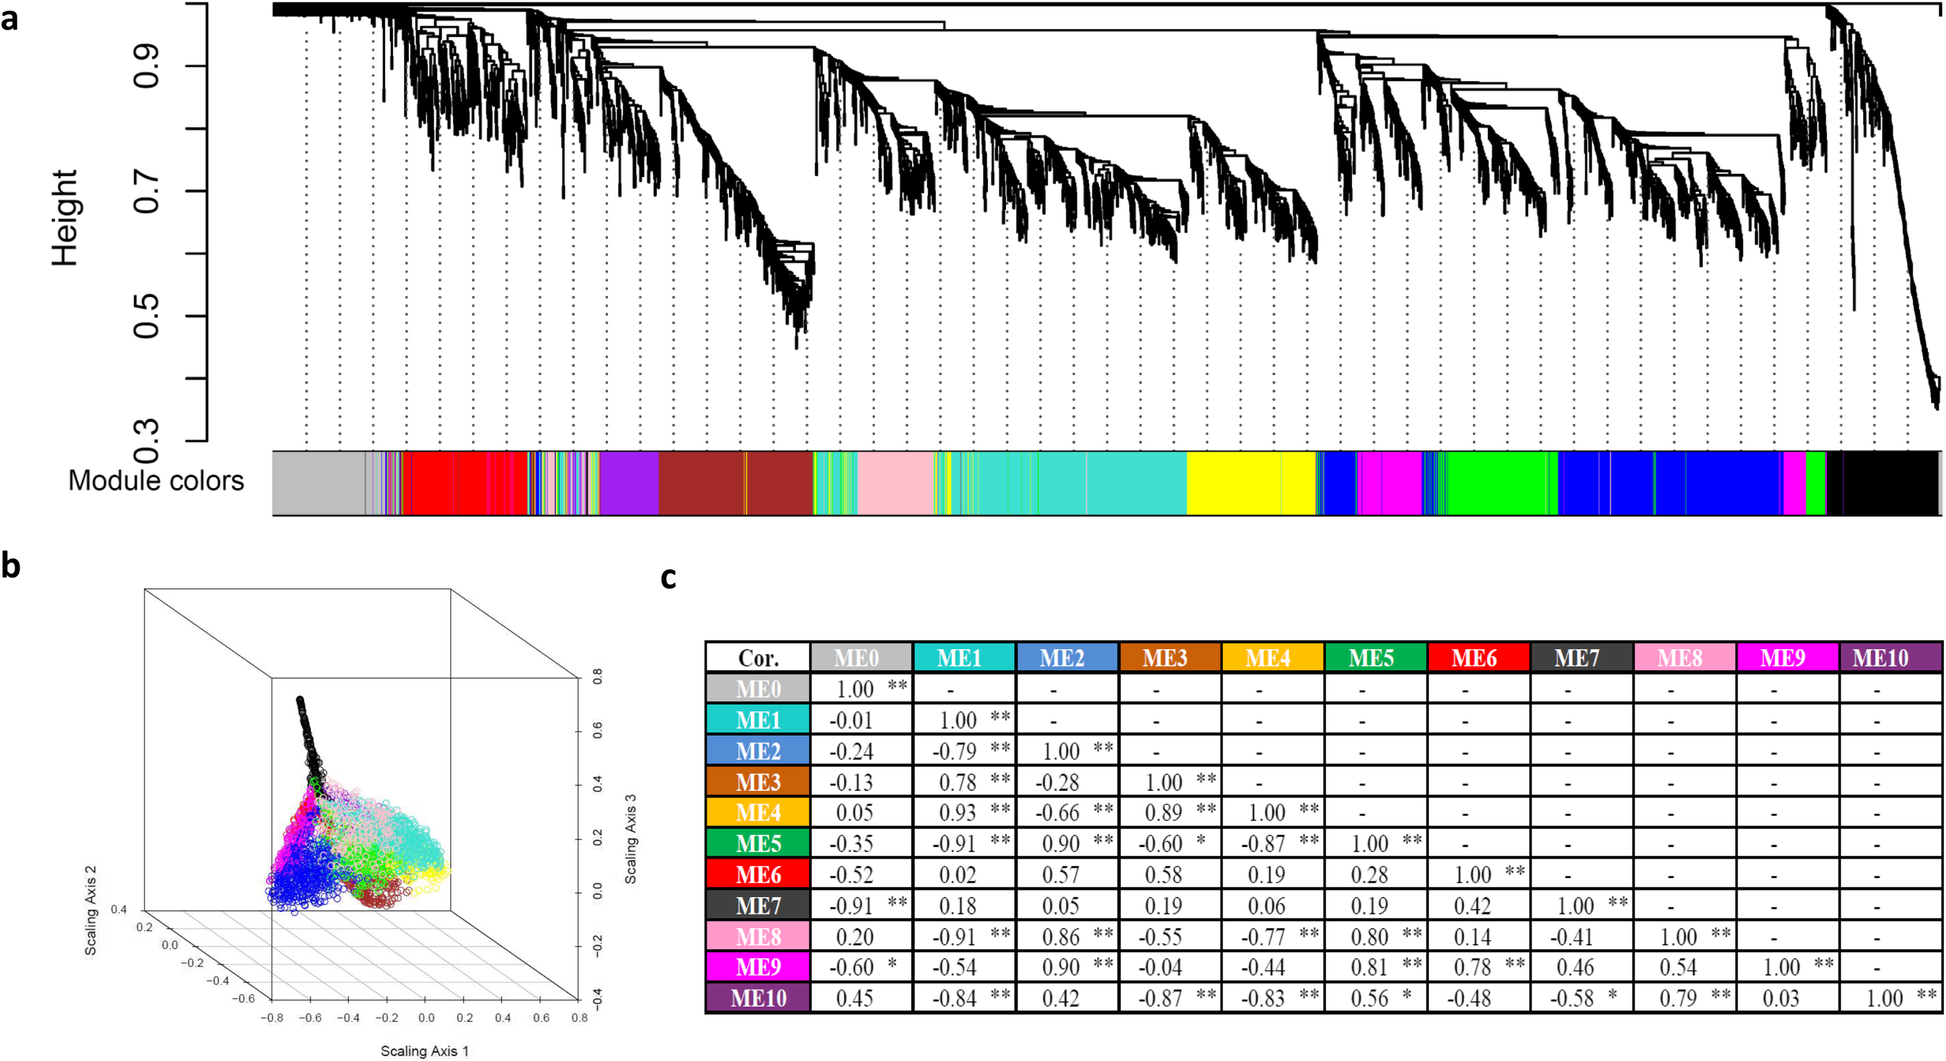Click the '-0.84' correlation cell
This screenshot has width=1946, height=1061.
[964, 998]
